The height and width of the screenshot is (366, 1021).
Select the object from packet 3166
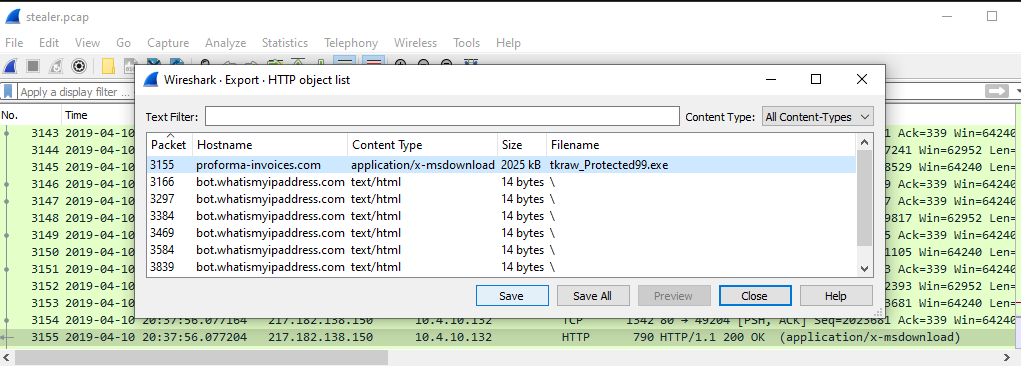pos(501,182)
